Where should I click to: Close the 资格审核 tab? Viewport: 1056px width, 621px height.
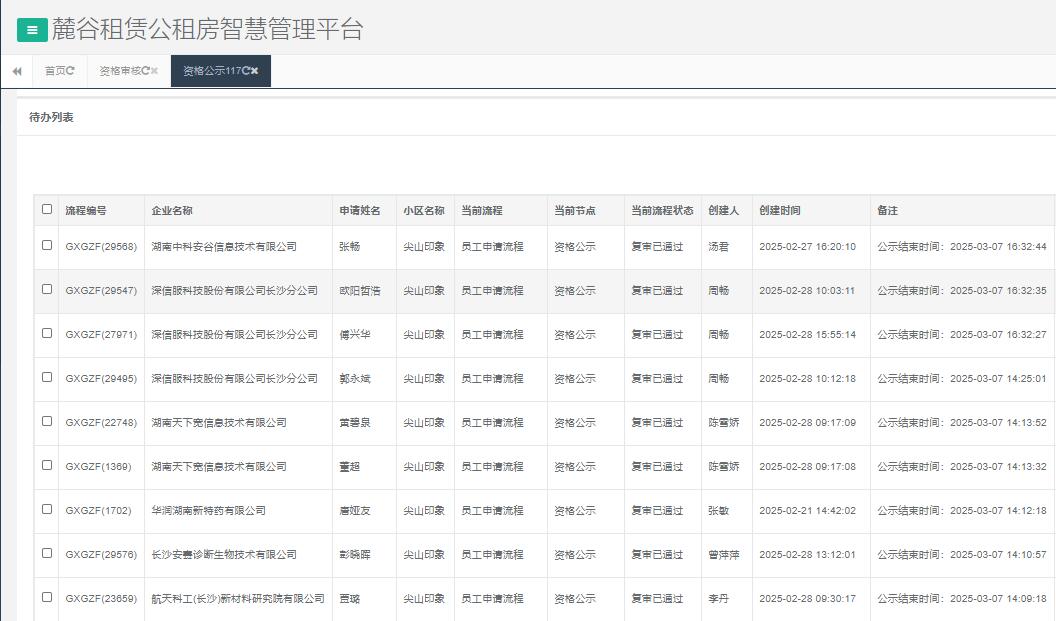click(155, 71)
